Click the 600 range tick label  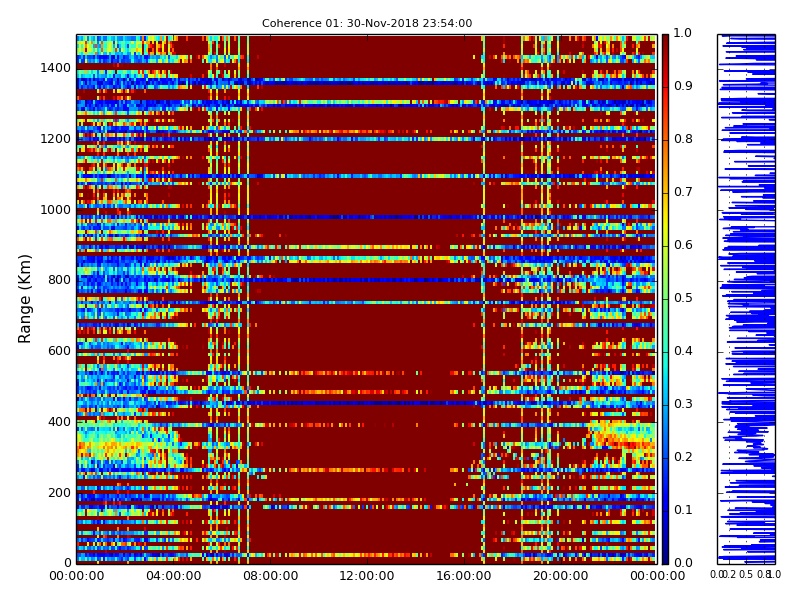tap(59, 351)
